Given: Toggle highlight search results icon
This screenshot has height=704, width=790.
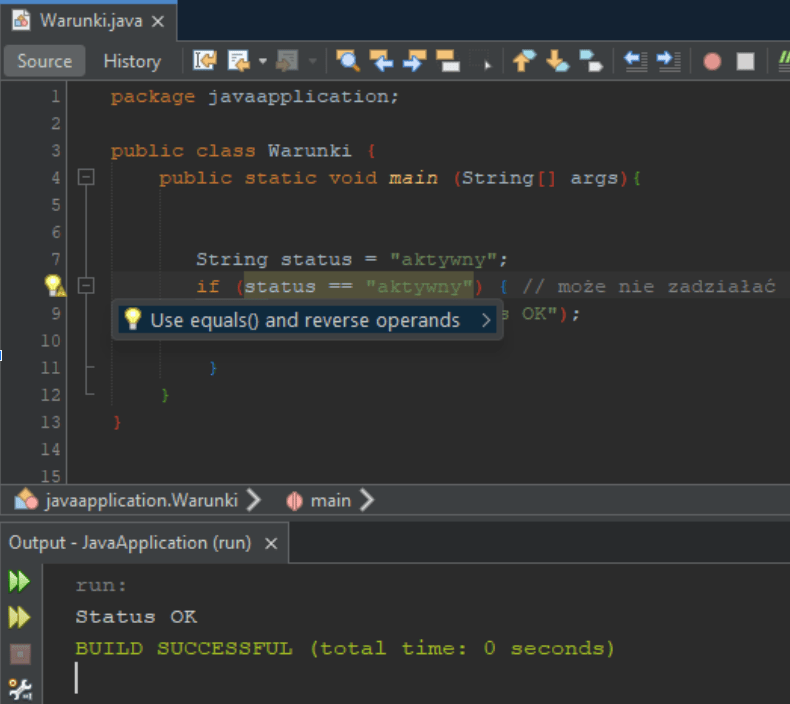Looking at the screenshot, I should pos(446,61).
